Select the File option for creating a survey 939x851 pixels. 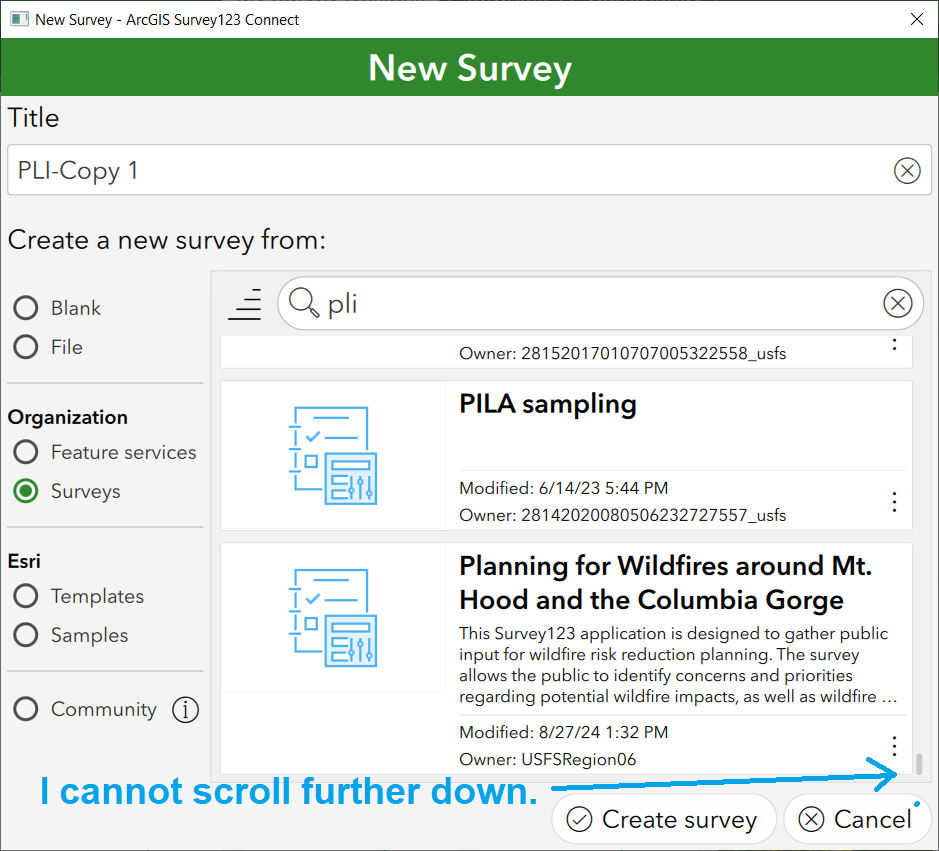(25, 347)
